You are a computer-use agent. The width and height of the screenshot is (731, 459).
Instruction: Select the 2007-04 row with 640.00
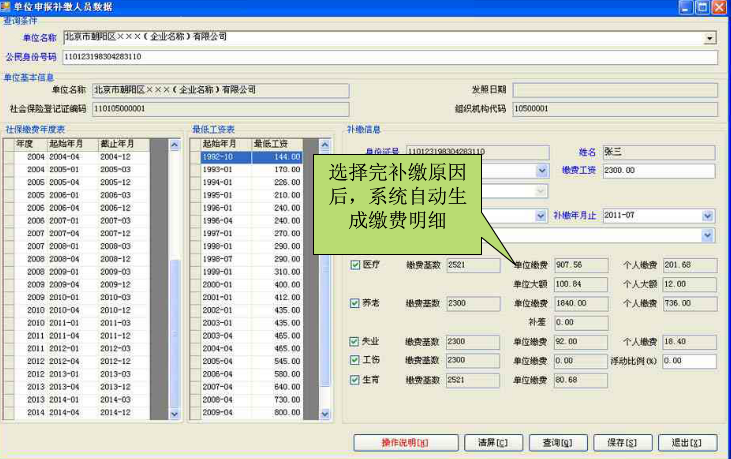click(251, 387)
